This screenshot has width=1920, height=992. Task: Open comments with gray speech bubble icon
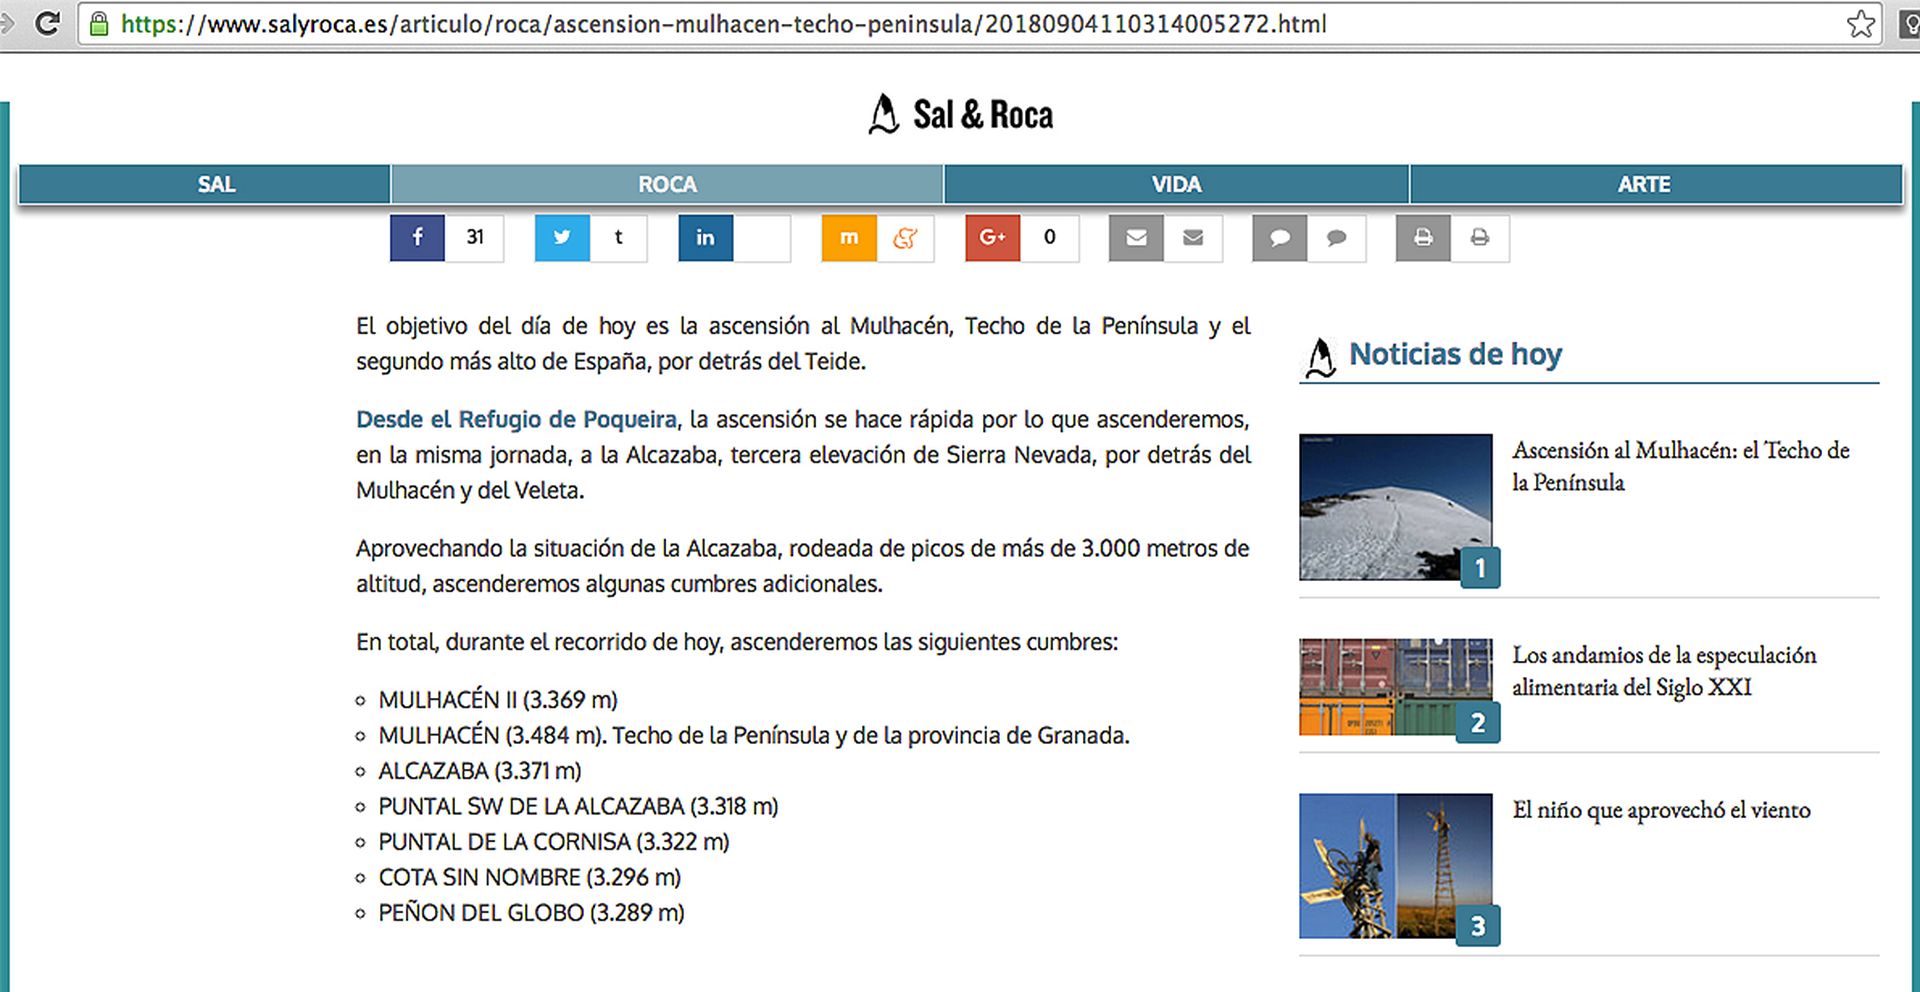tap(1279, 238)
